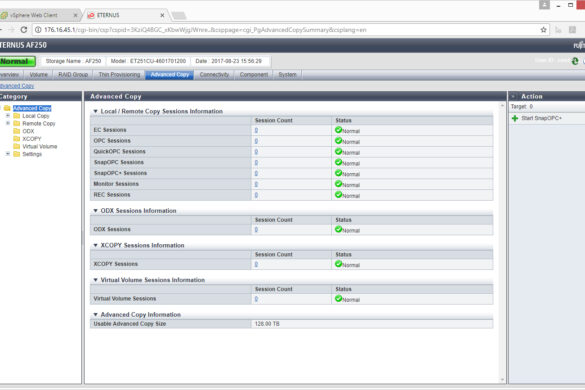
Task: Click the Advanced Copy breadcrumb link
Action: point(17,86)
